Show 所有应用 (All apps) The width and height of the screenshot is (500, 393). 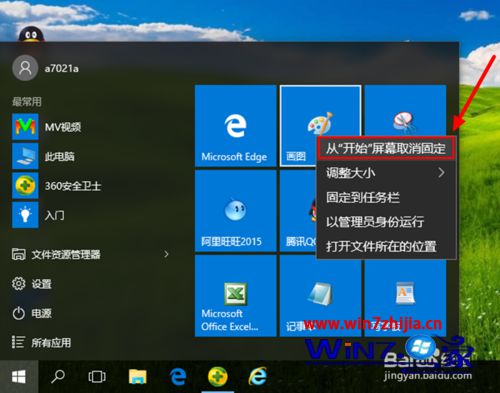click(41, 342)
